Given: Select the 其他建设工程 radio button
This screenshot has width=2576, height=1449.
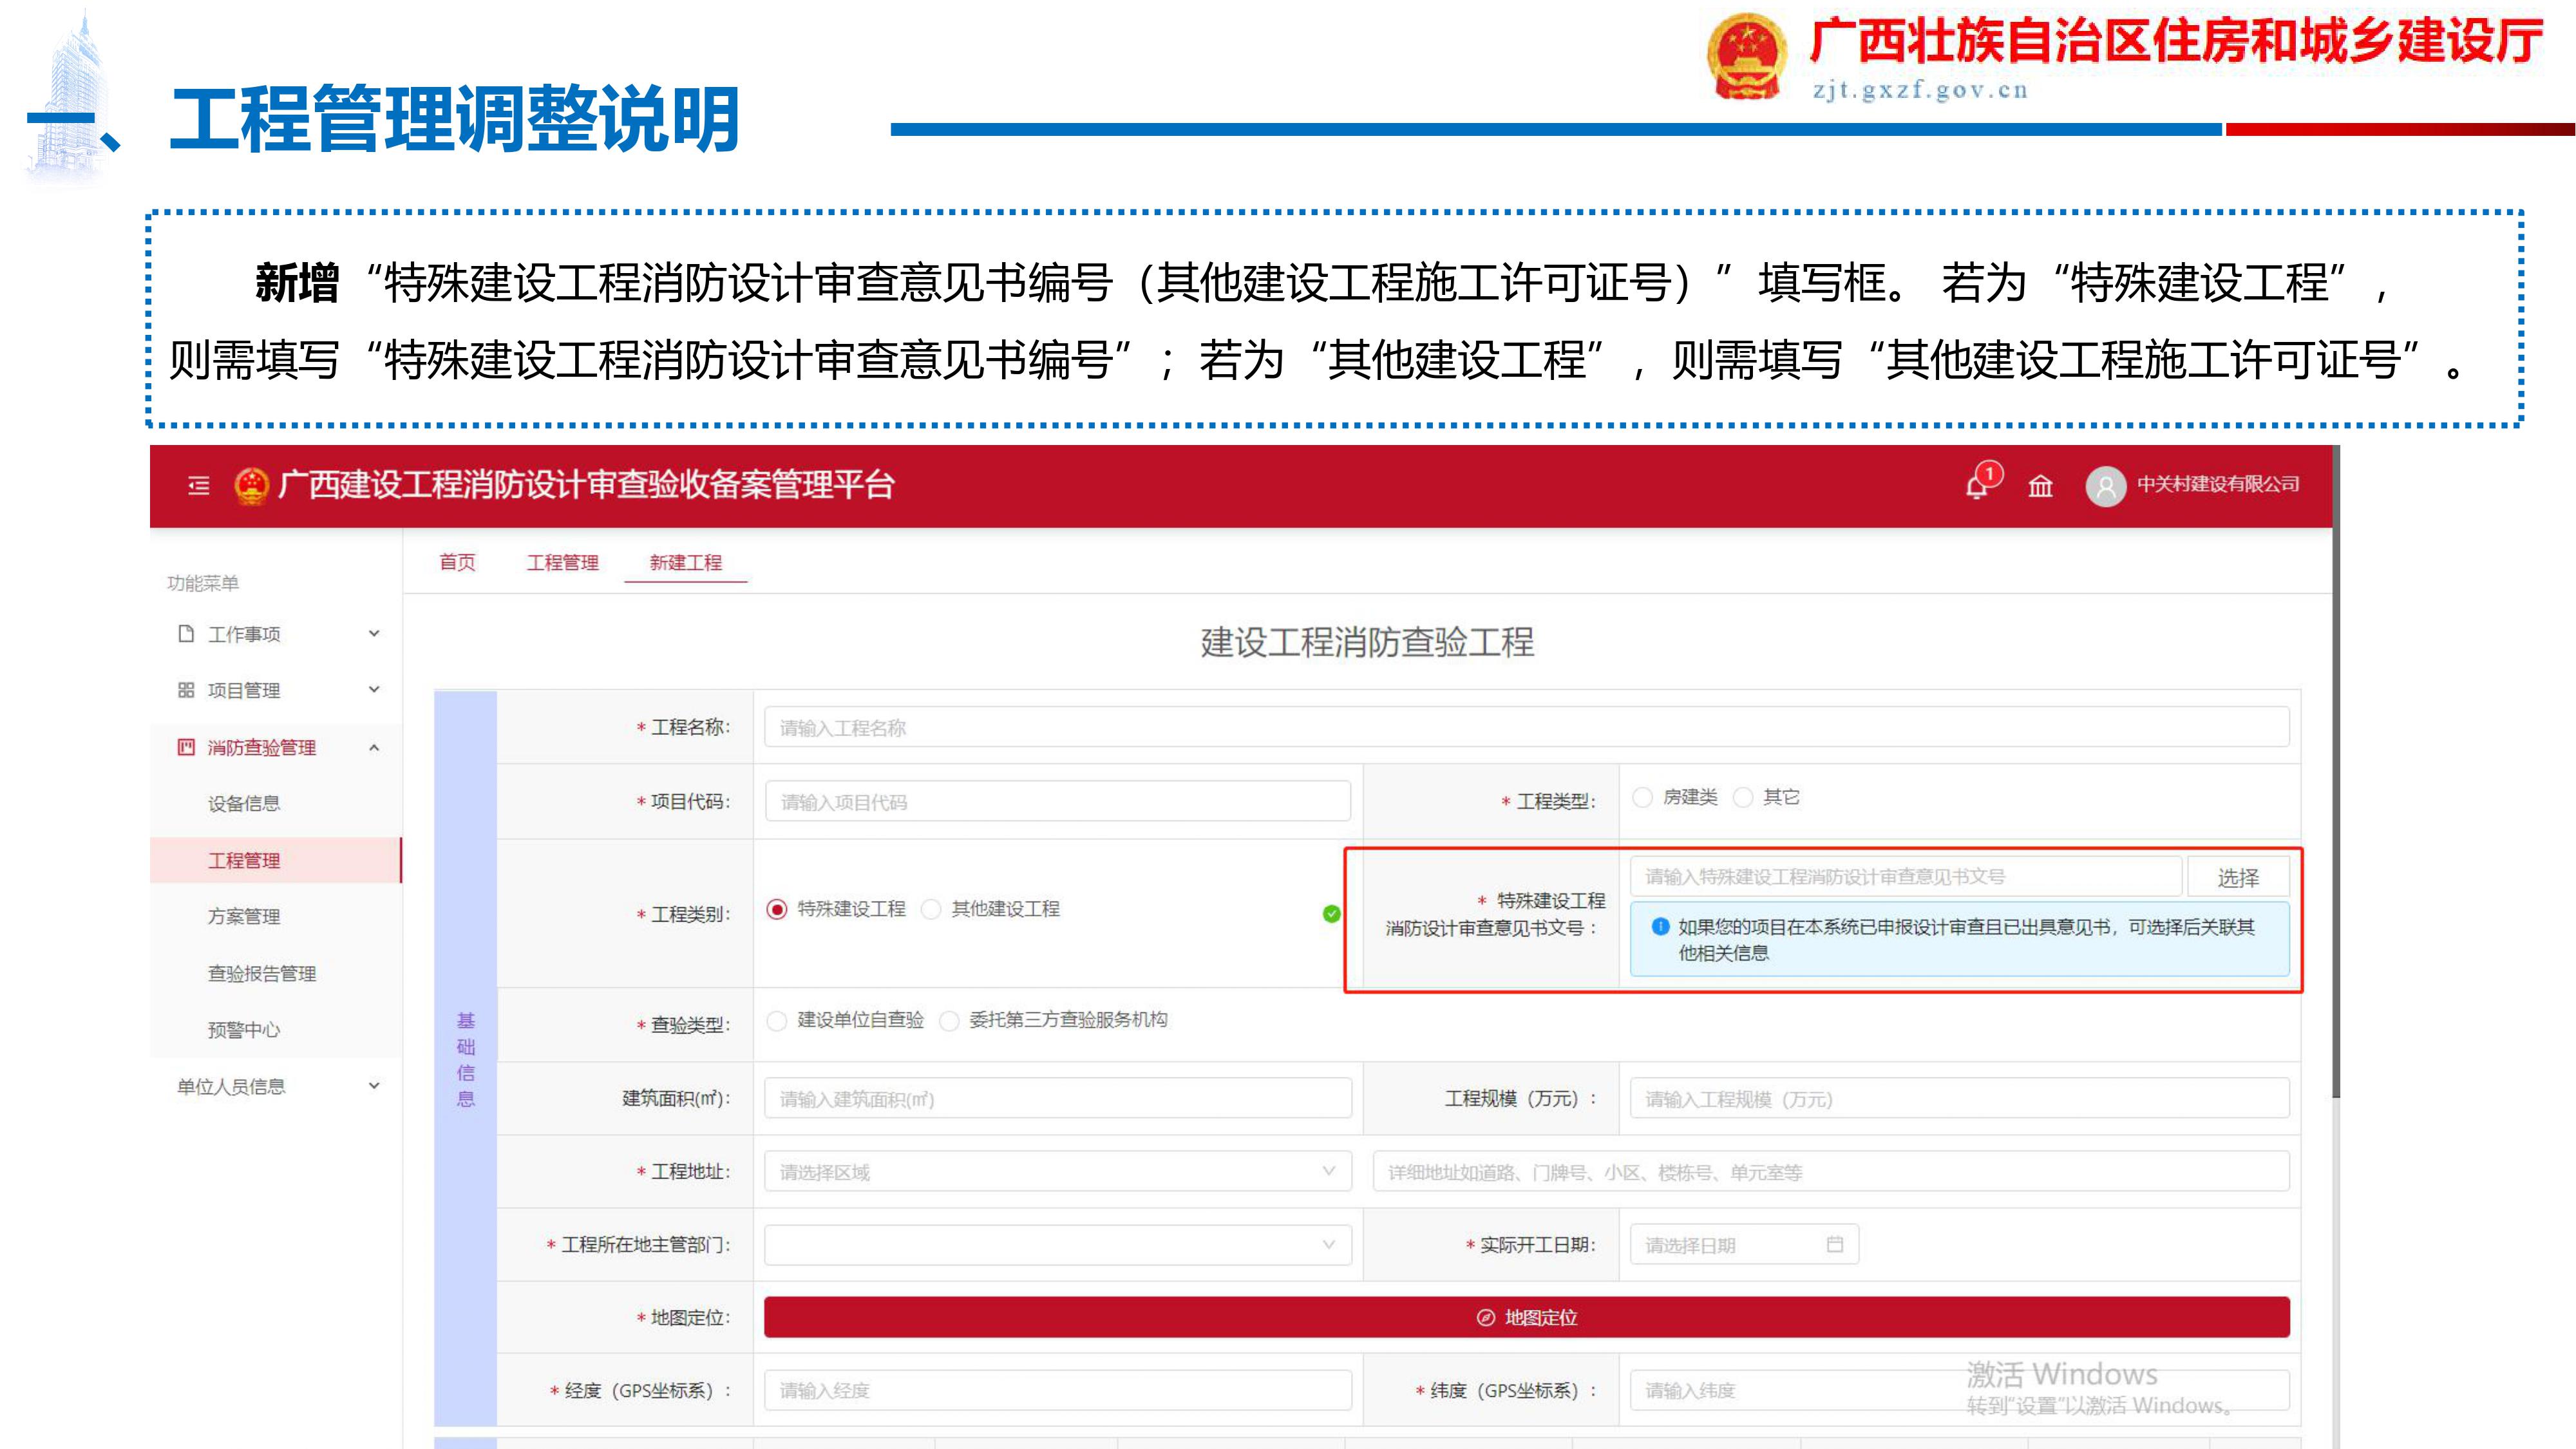Looking at the screenshot, I should (x=932, y=909).
